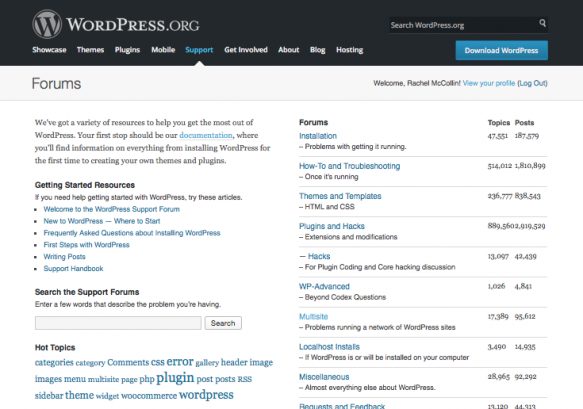Click the error hot topic tag
583x409 pixels.
click(180, 361)
